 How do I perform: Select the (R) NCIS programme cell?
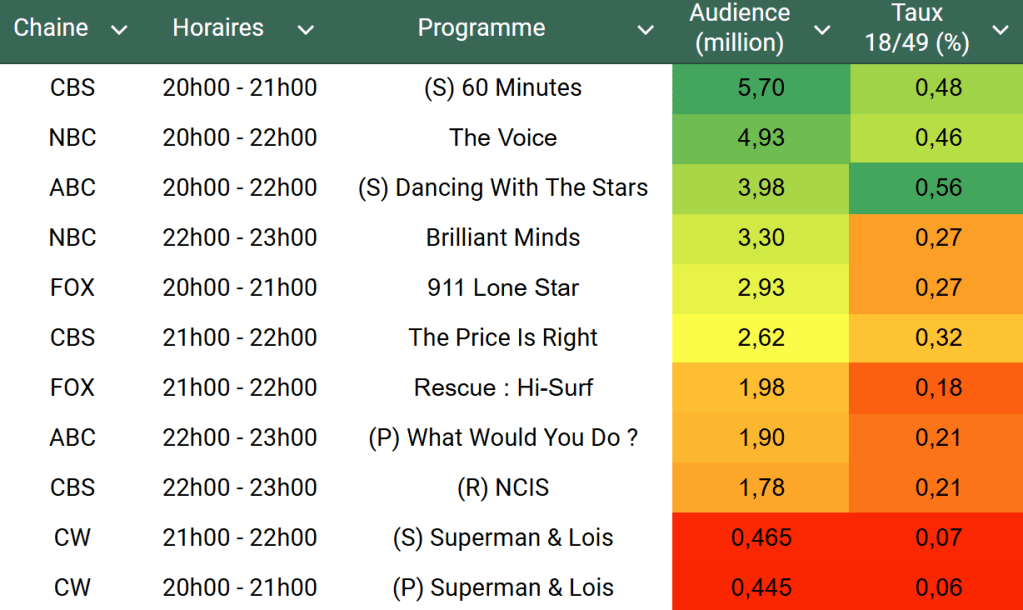503,488
